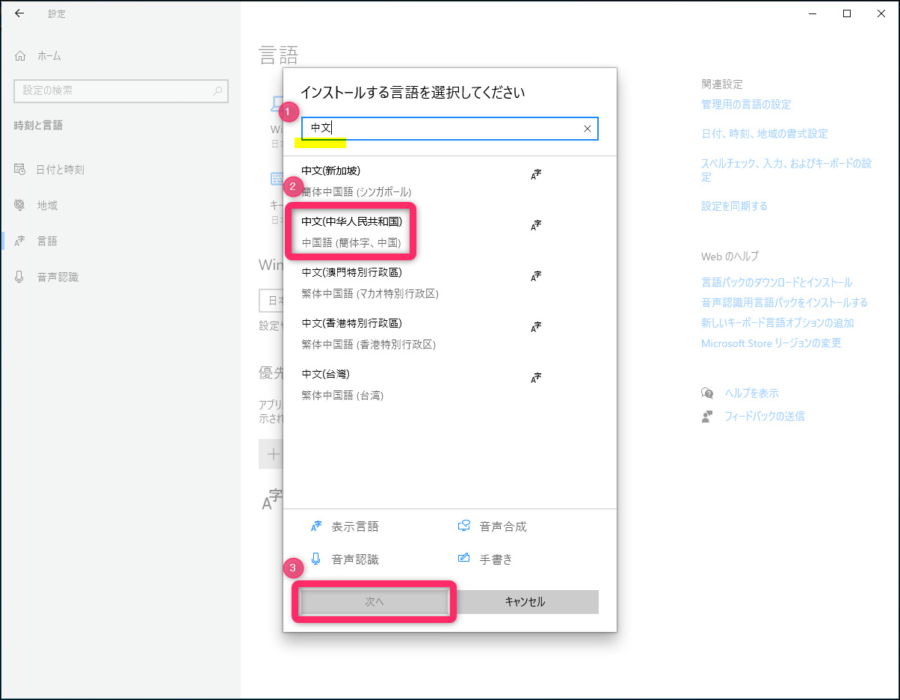This screenshot has width=900, height=700.
Task: Click the 設定の検索 search box
Action: tap(120, 90)
